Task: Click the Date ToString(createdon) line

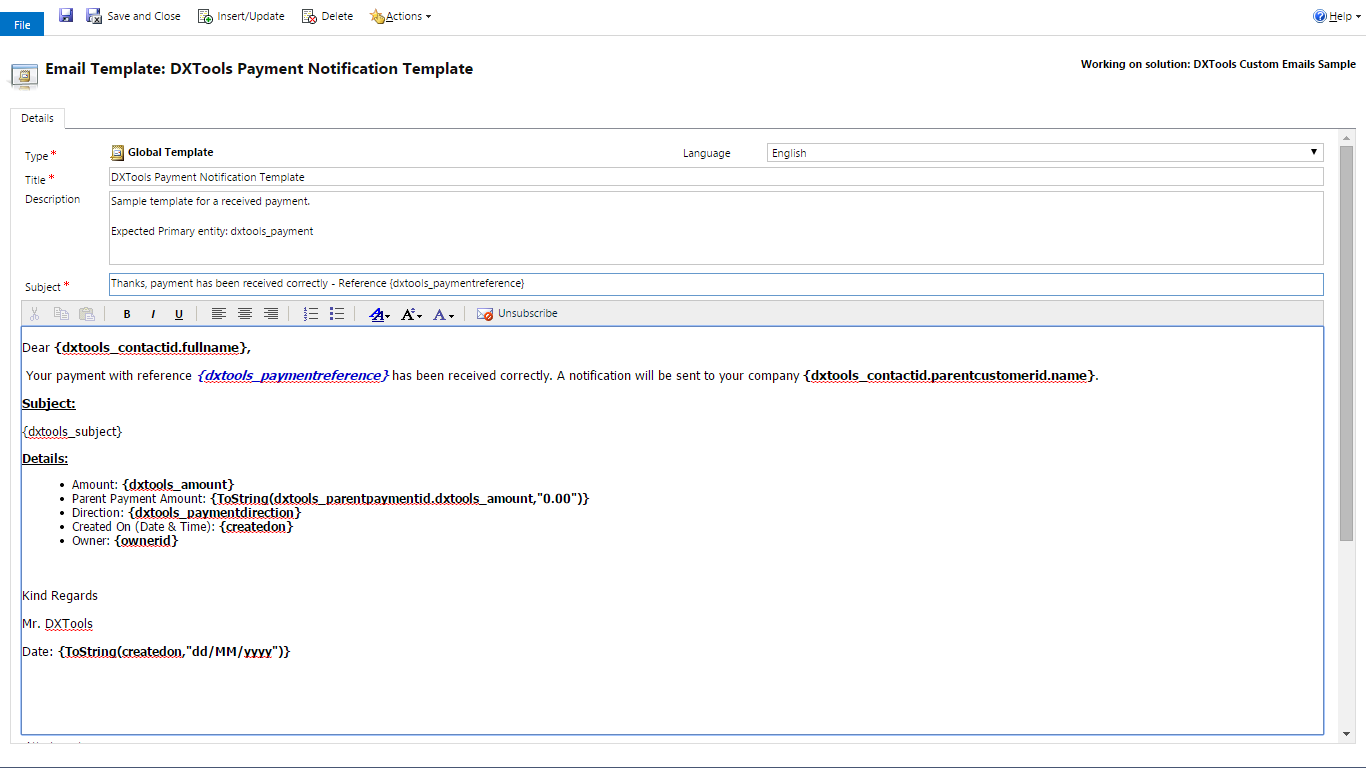Action: click(x=156, y=651)
